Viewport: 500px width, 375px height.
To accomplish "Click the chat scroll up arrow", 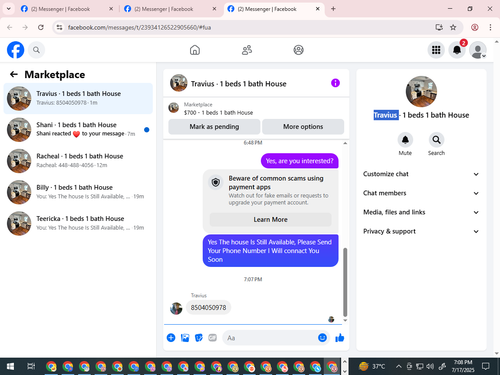I will coord(345,143).
